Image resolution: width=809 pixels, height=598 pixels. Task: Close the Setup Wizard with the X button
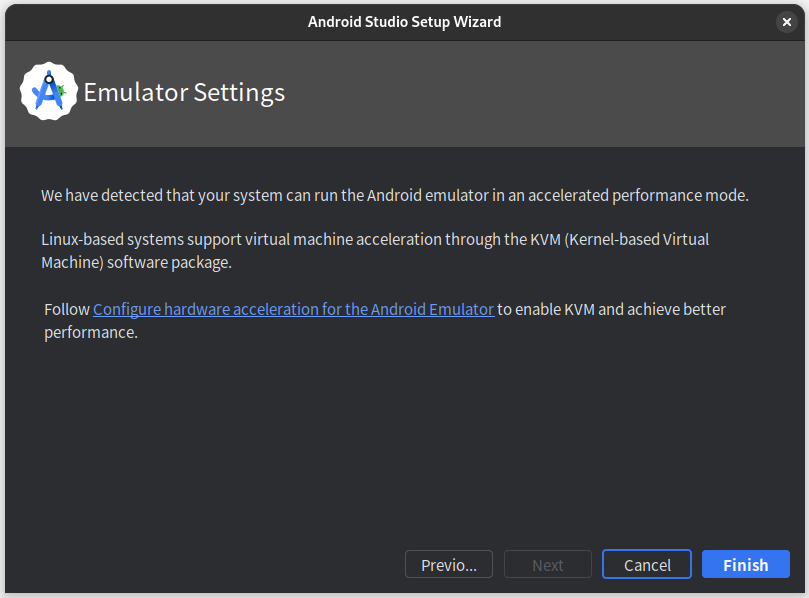pyautogui.click(x=787, y=22)
